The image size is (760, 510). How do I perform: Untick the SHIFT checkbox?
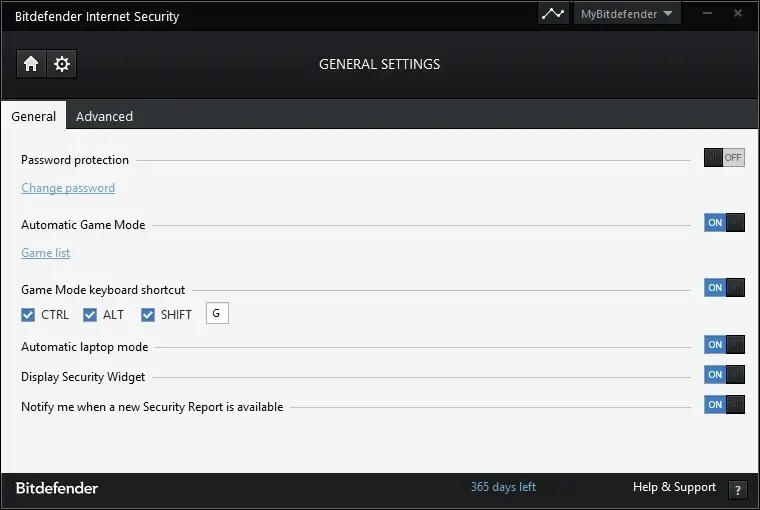(148, 315)
